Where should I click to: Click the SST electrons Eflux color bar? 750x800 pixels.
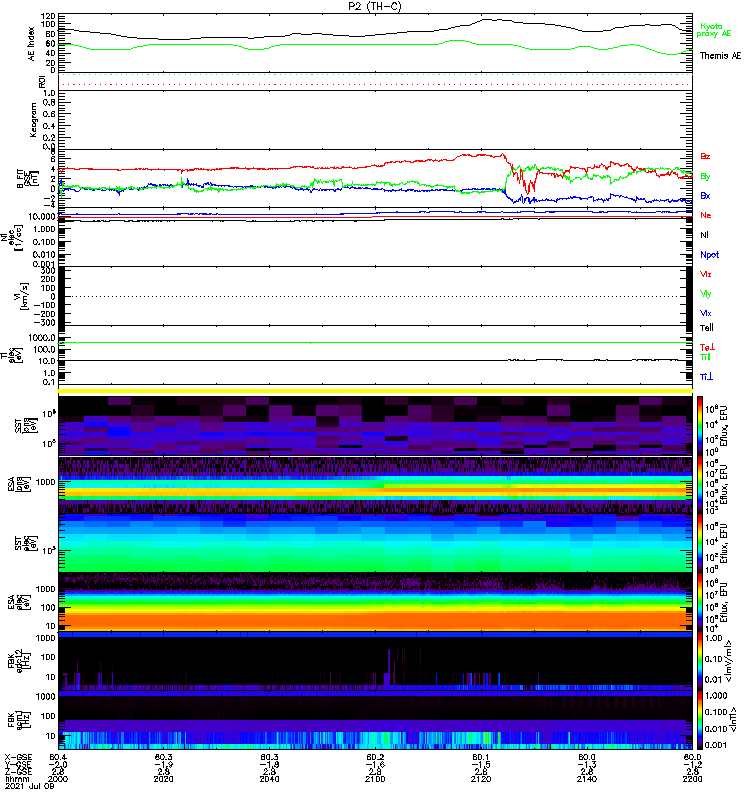coord(700,543)
